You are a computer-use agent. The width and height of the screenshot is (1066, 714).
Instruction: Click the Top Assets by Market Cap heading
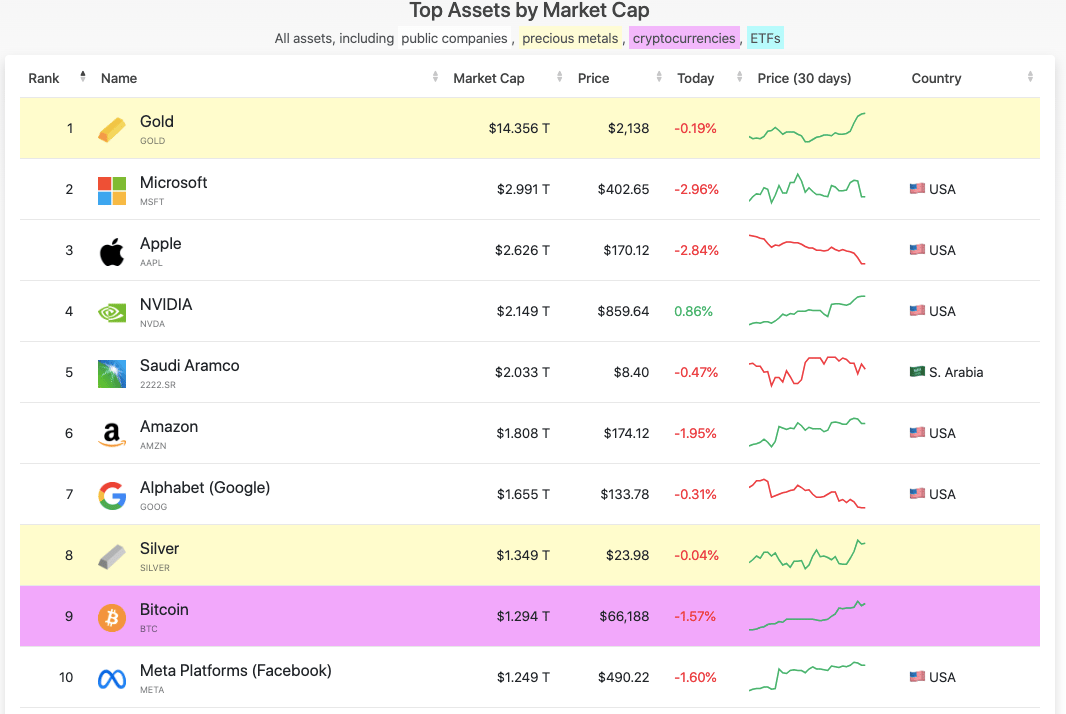(x=529, y=10)
